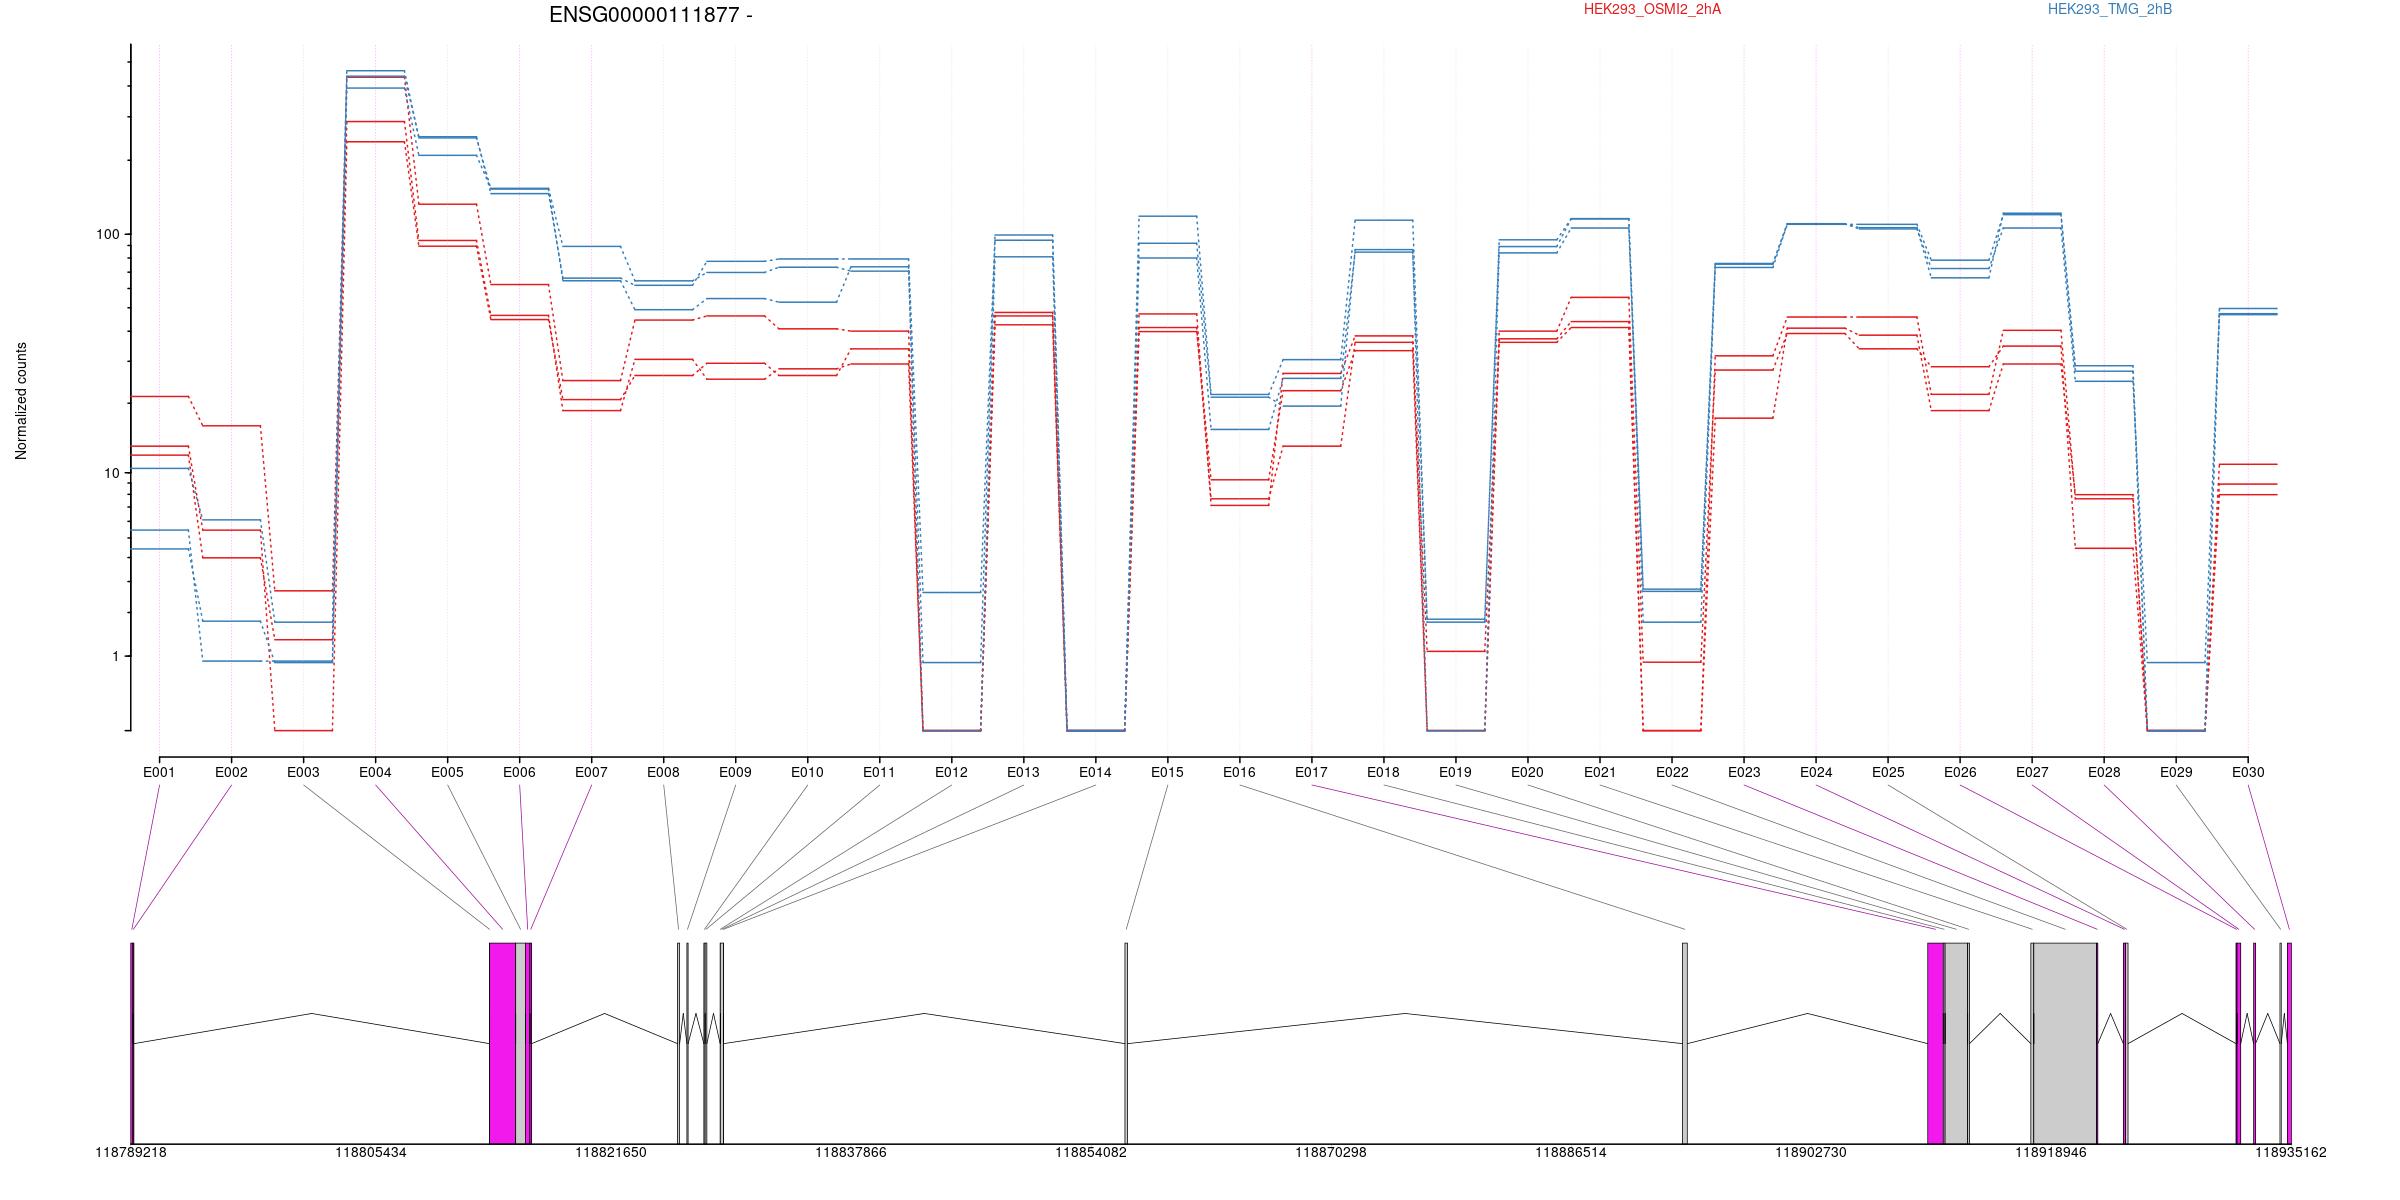Click exon label E004
This screenshot has width=2400, height=1200.
(x=375, y=772)
